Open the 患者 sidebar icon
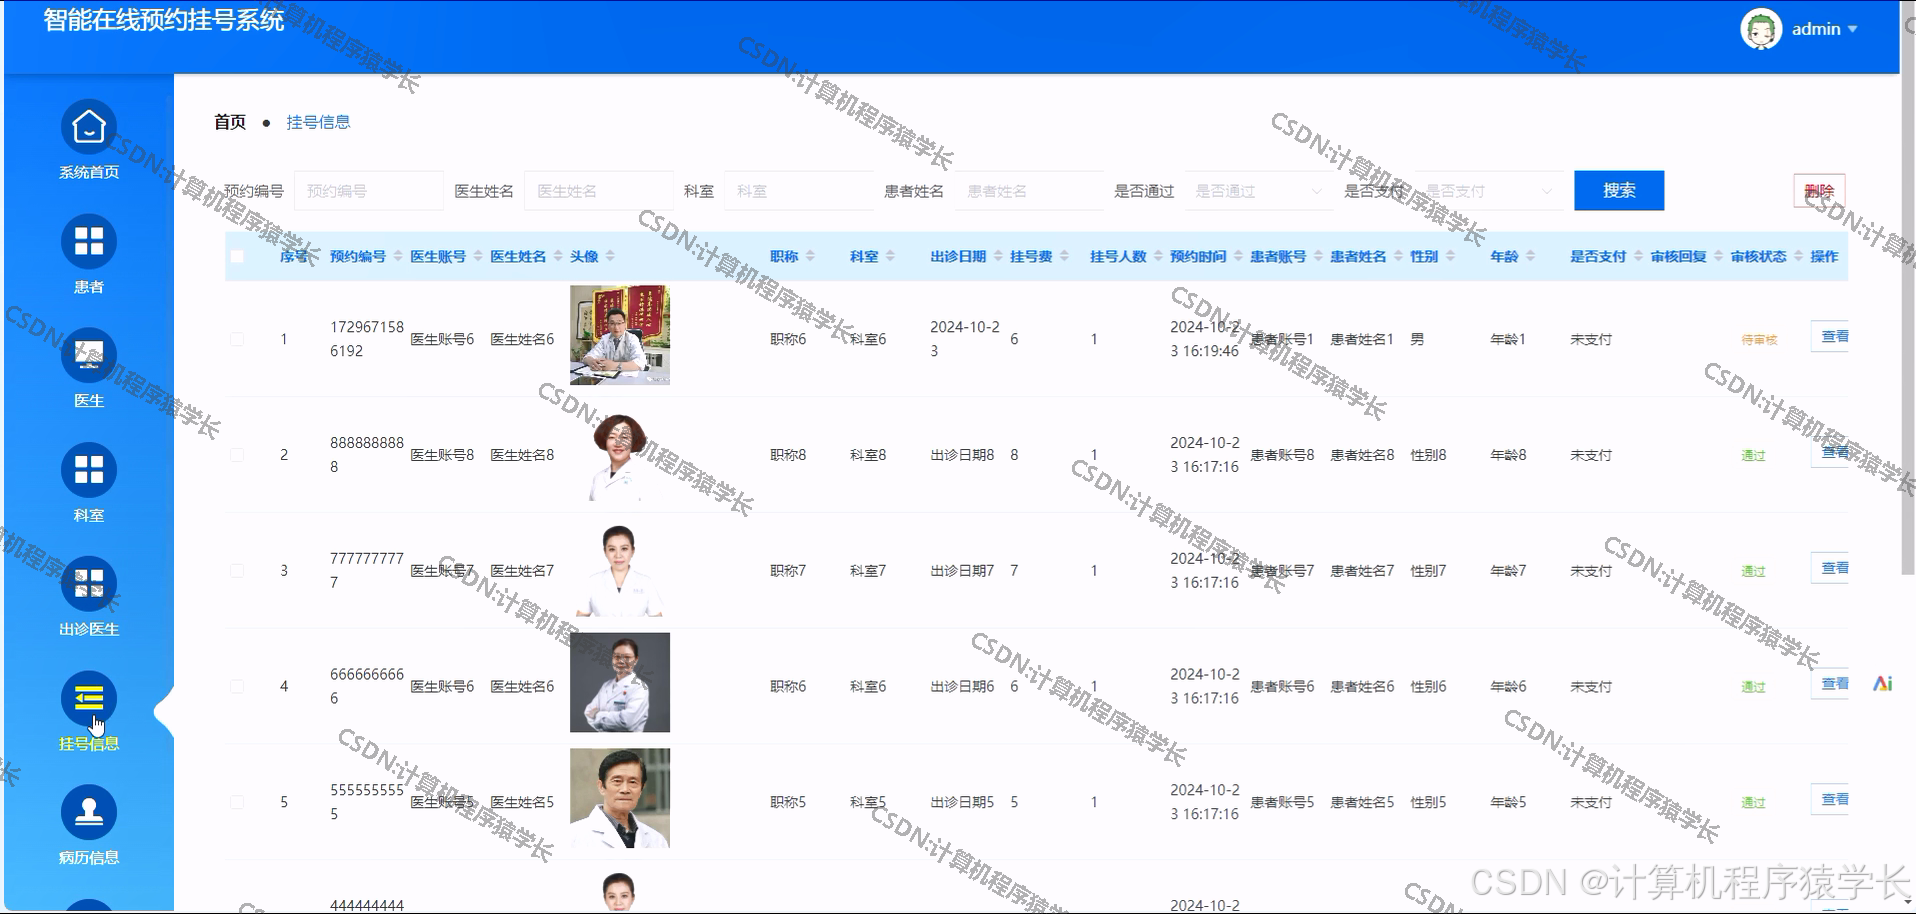This screenshot has width=1916, height=914. tap(89, 242)
